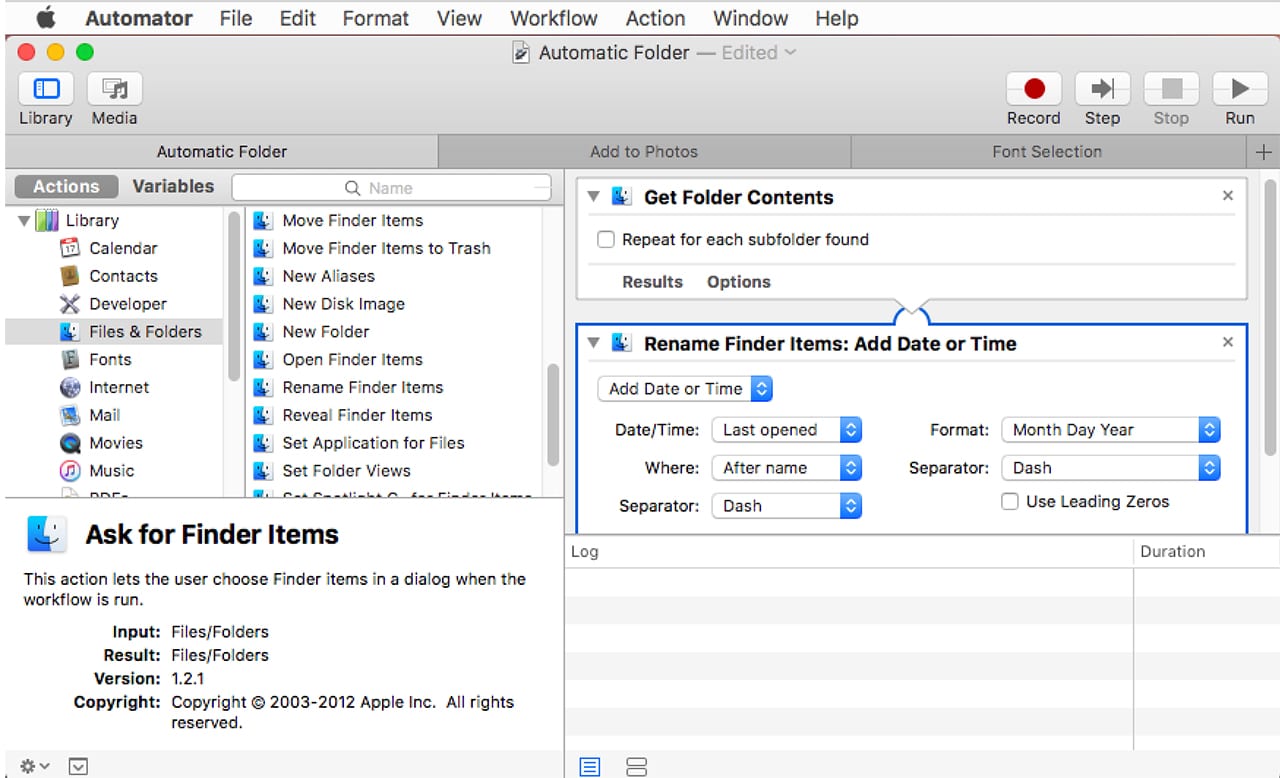Click the Run workflow icon

click(x=1239, y=89)
